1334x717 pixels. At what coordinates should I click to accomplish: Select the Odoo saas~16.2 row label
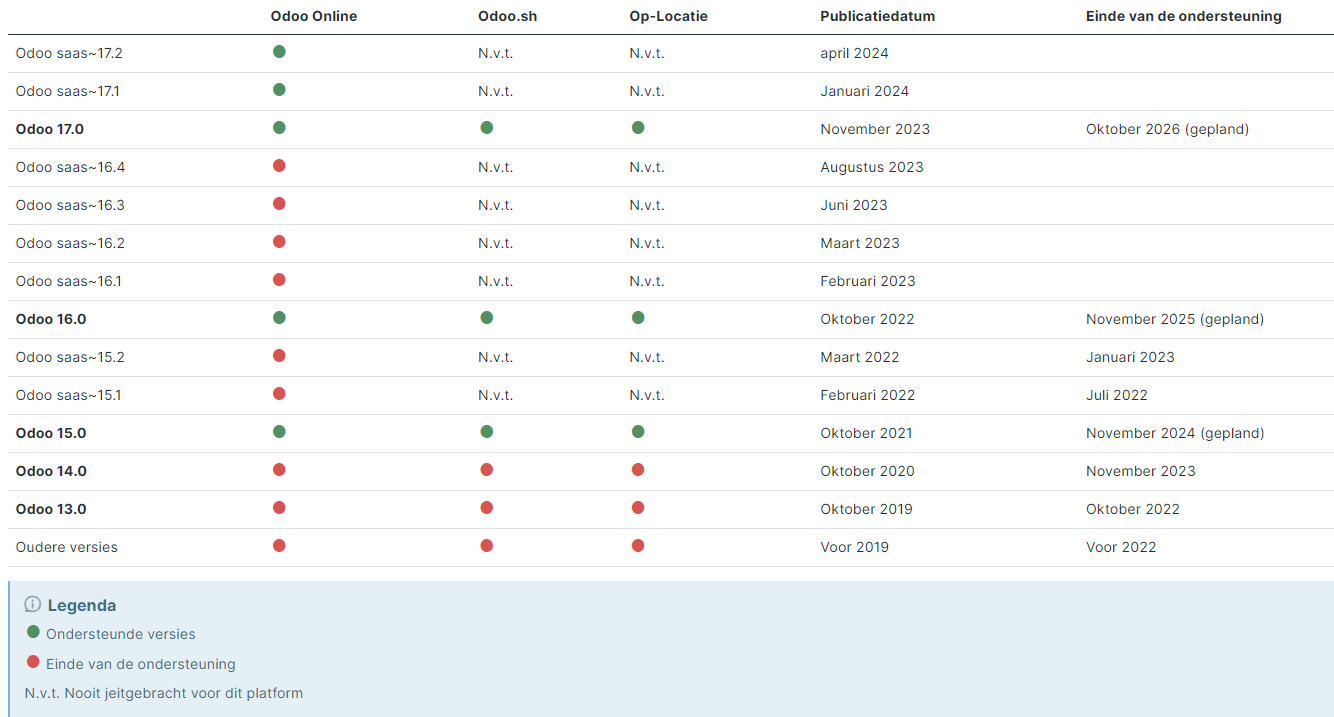(70, 243)
